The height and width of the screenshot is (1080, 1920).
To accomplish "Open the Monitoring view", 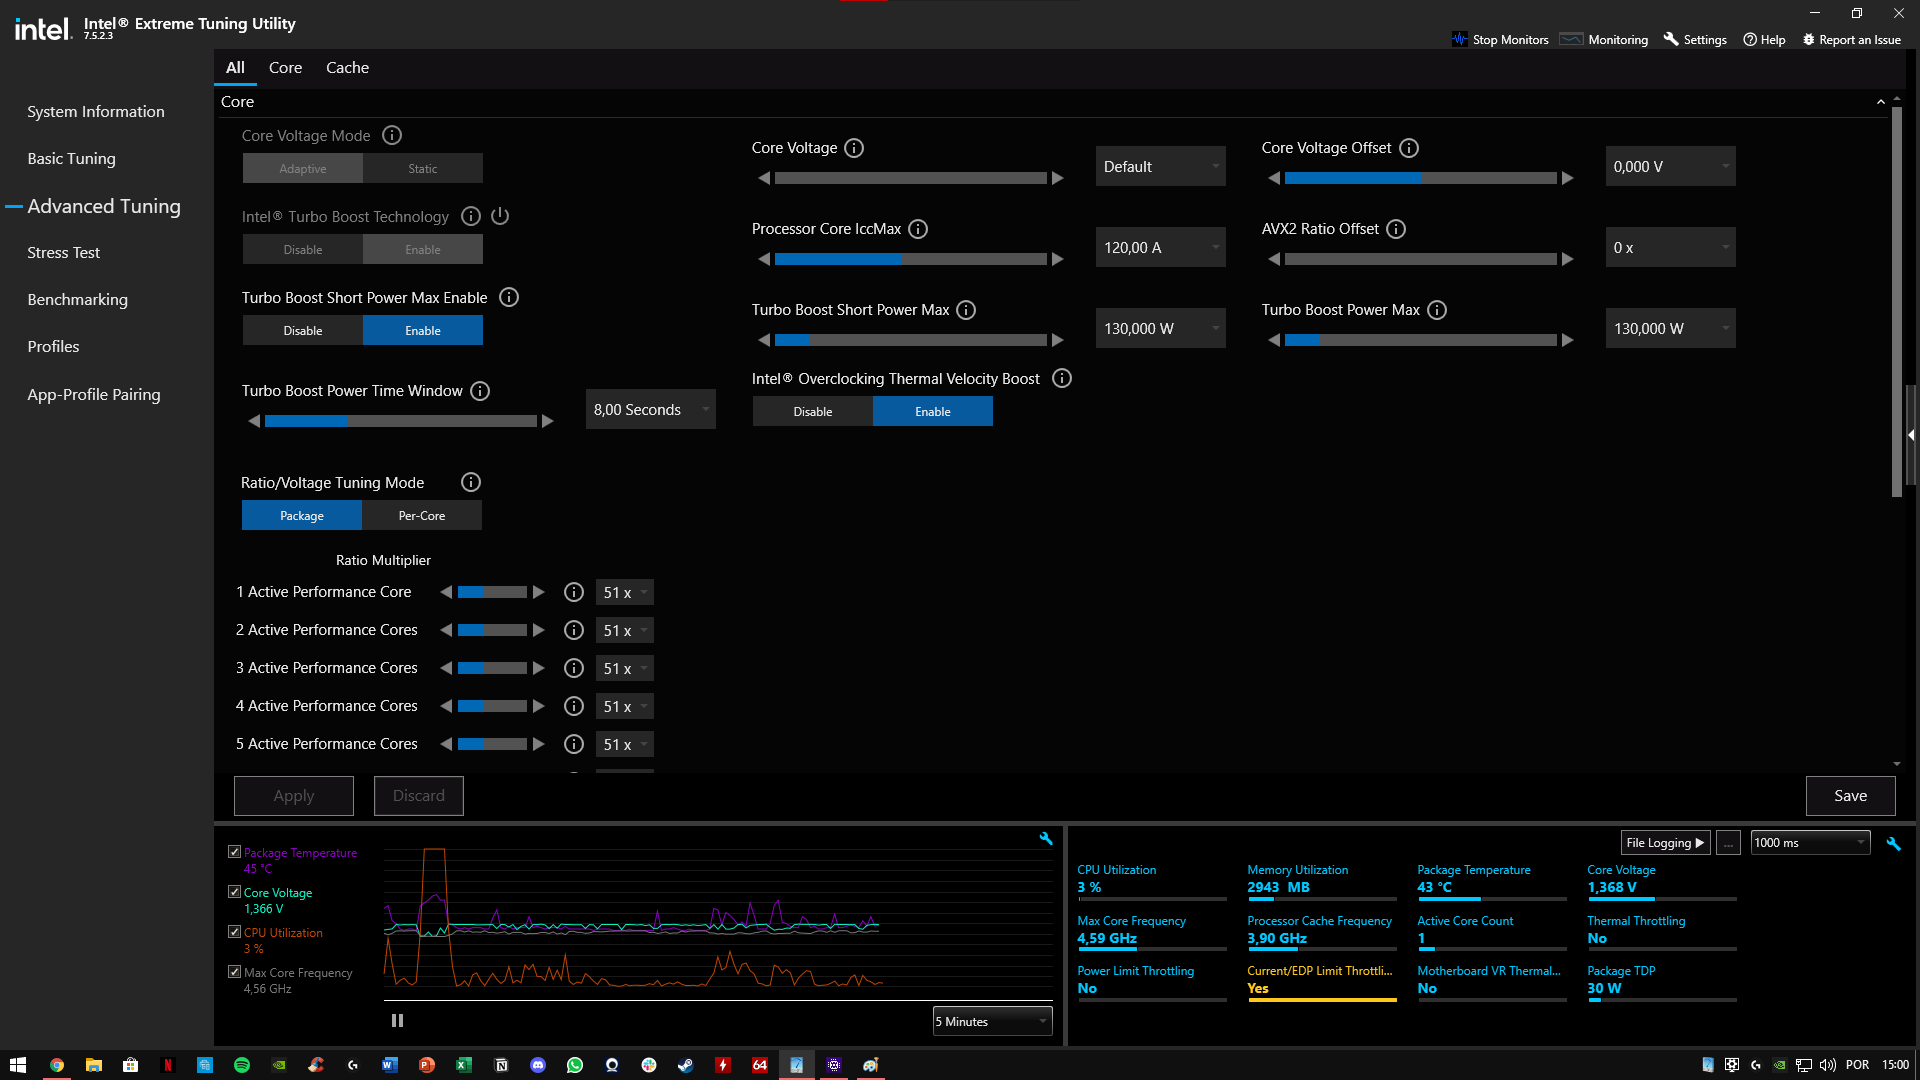I will (x=1604, y=39).
